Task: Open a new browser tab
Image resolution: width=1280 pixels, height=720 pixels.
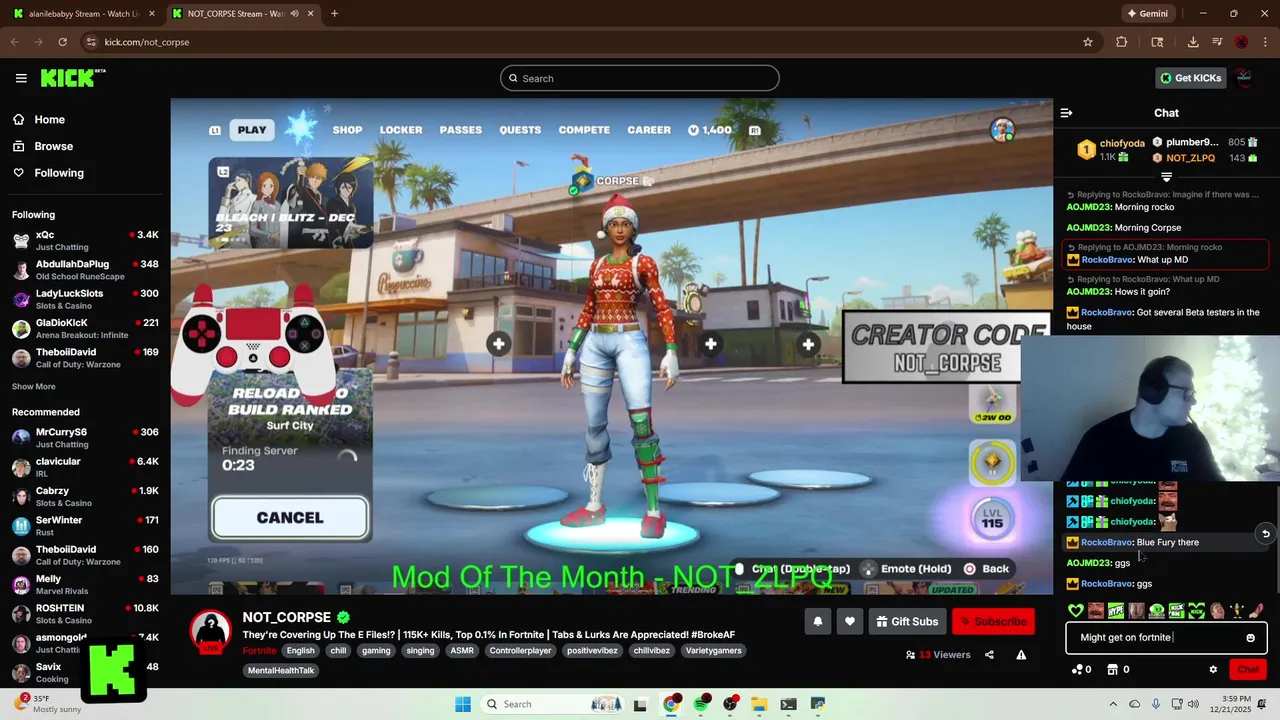Action: tap(334, 14)
